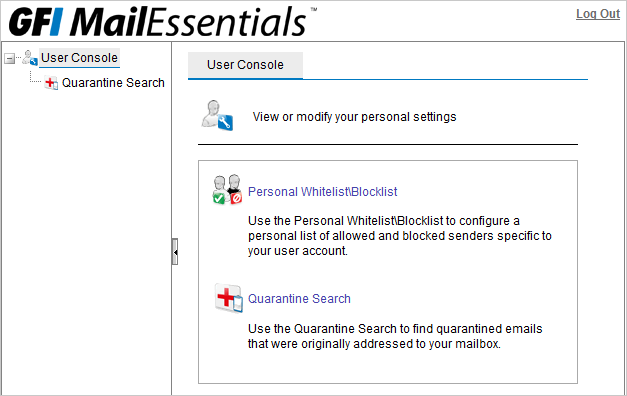Open the Personal Whitelist\Blocklist link
Viewport: 627px width, 396px height.
coord(322,192)
